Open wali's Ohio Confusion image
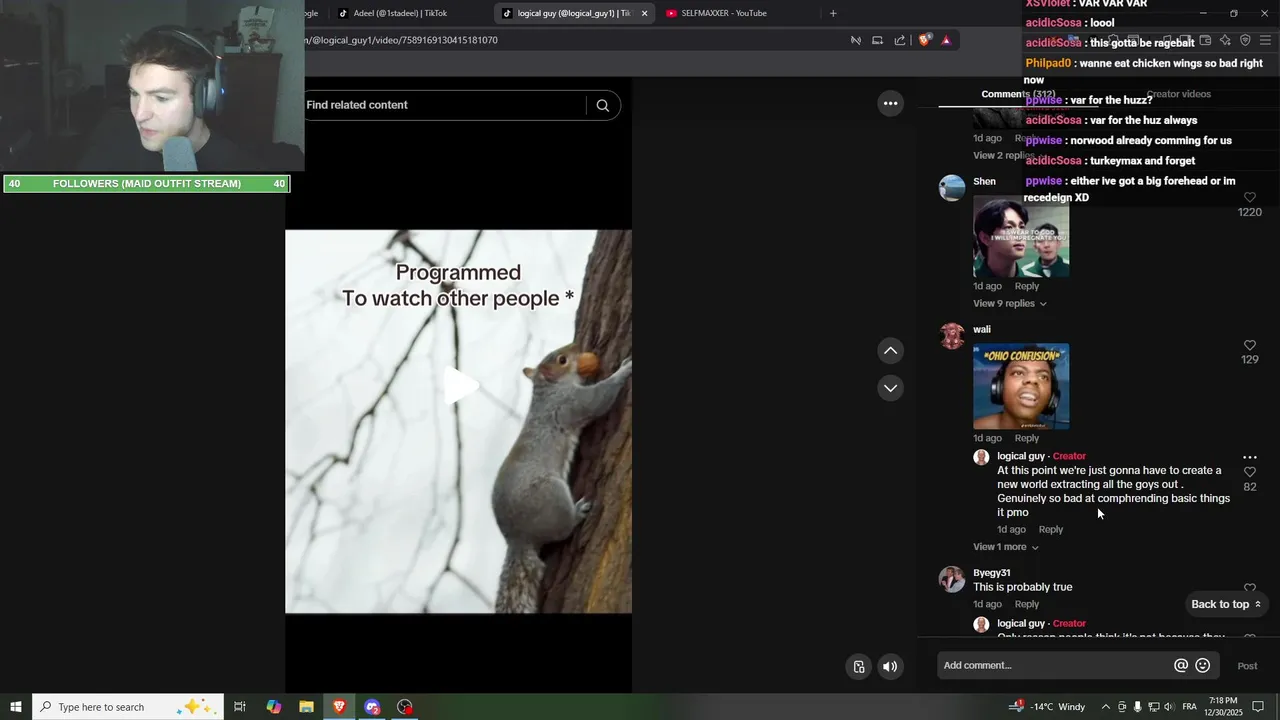The image size is (1280, 720). pyautogui.click(x=1021, y=386)
